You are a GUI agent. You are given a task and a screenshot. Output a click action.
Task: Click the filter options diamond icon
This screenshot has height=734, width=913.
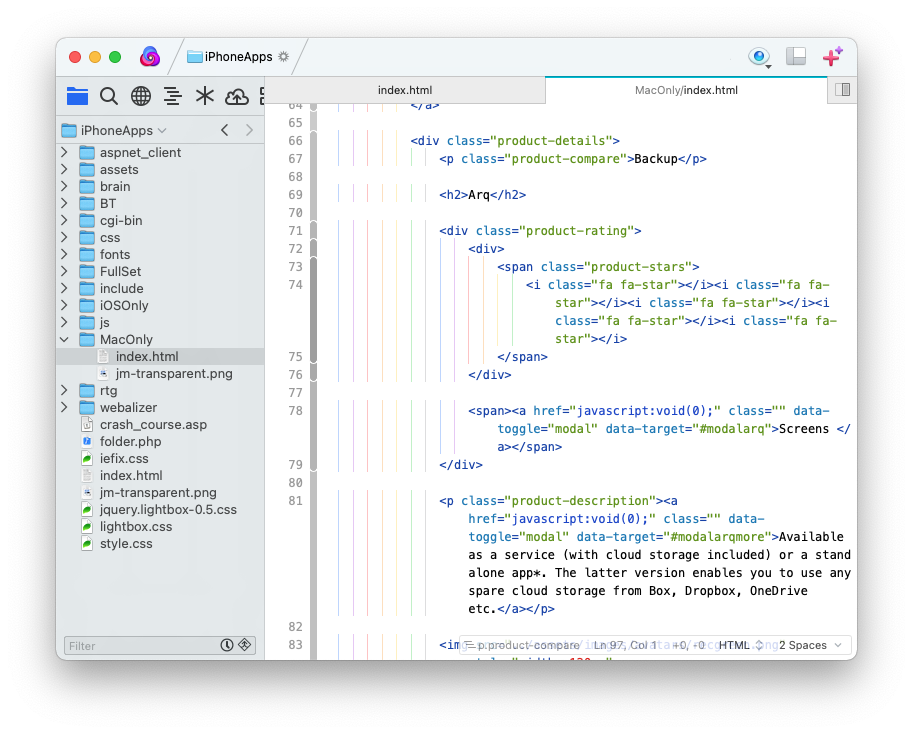[x=245, y=645]
